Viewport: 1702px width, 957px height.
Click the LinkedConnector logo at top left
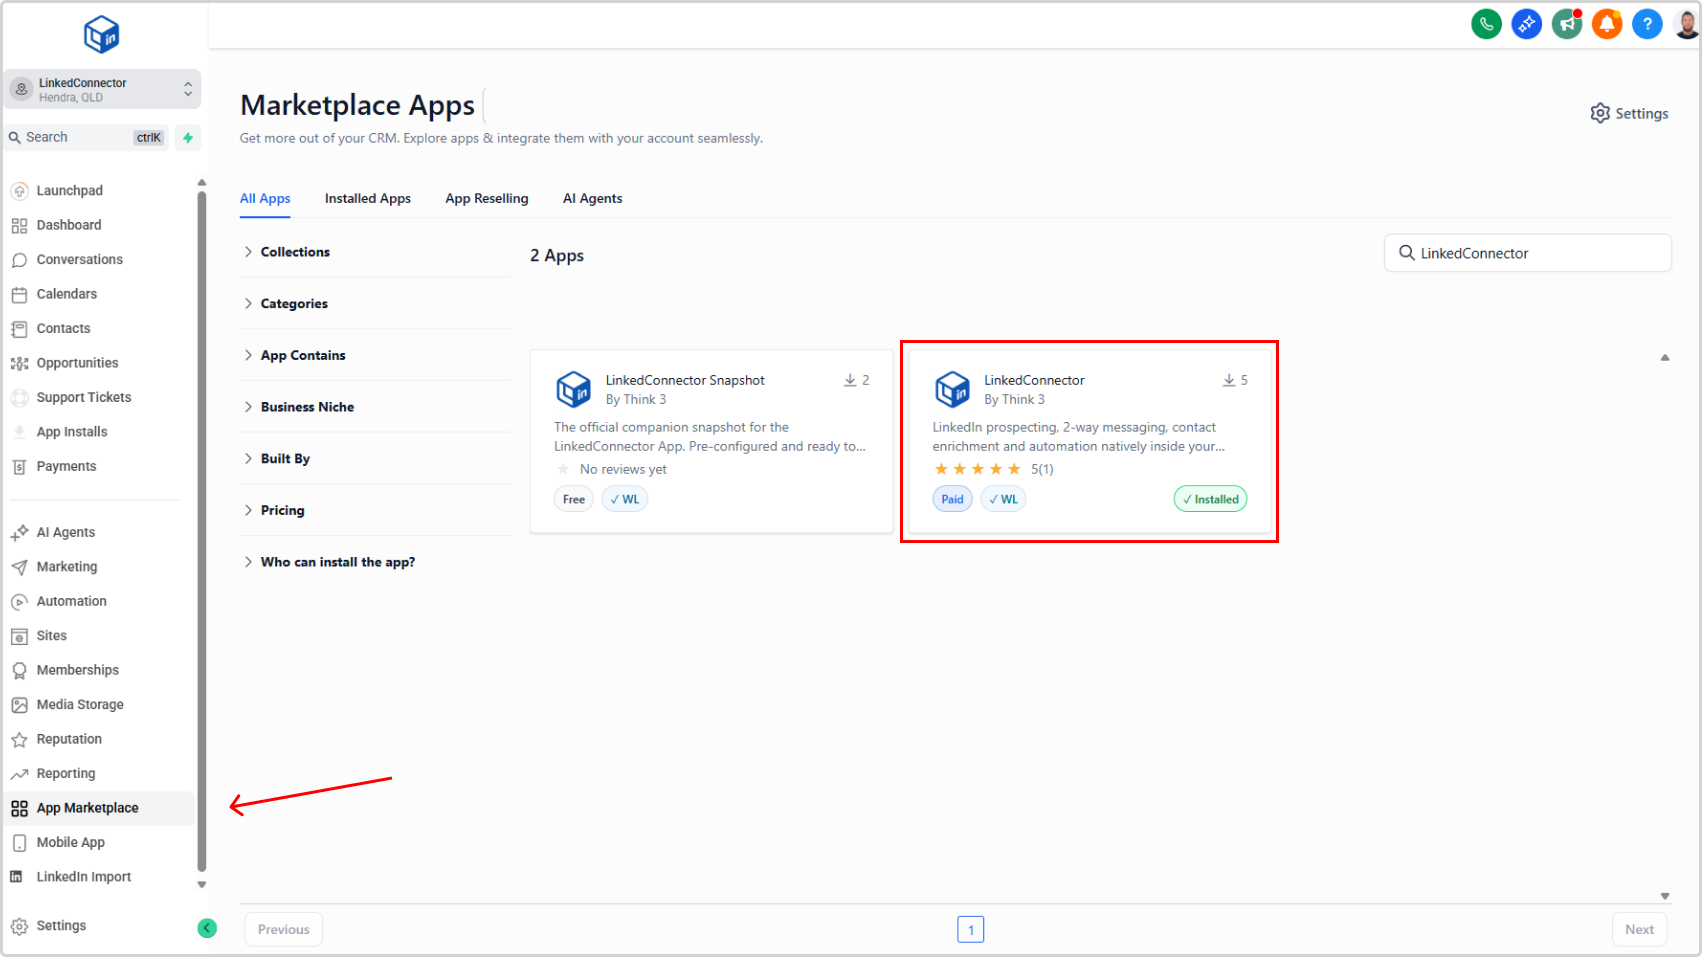pos(101,35)
